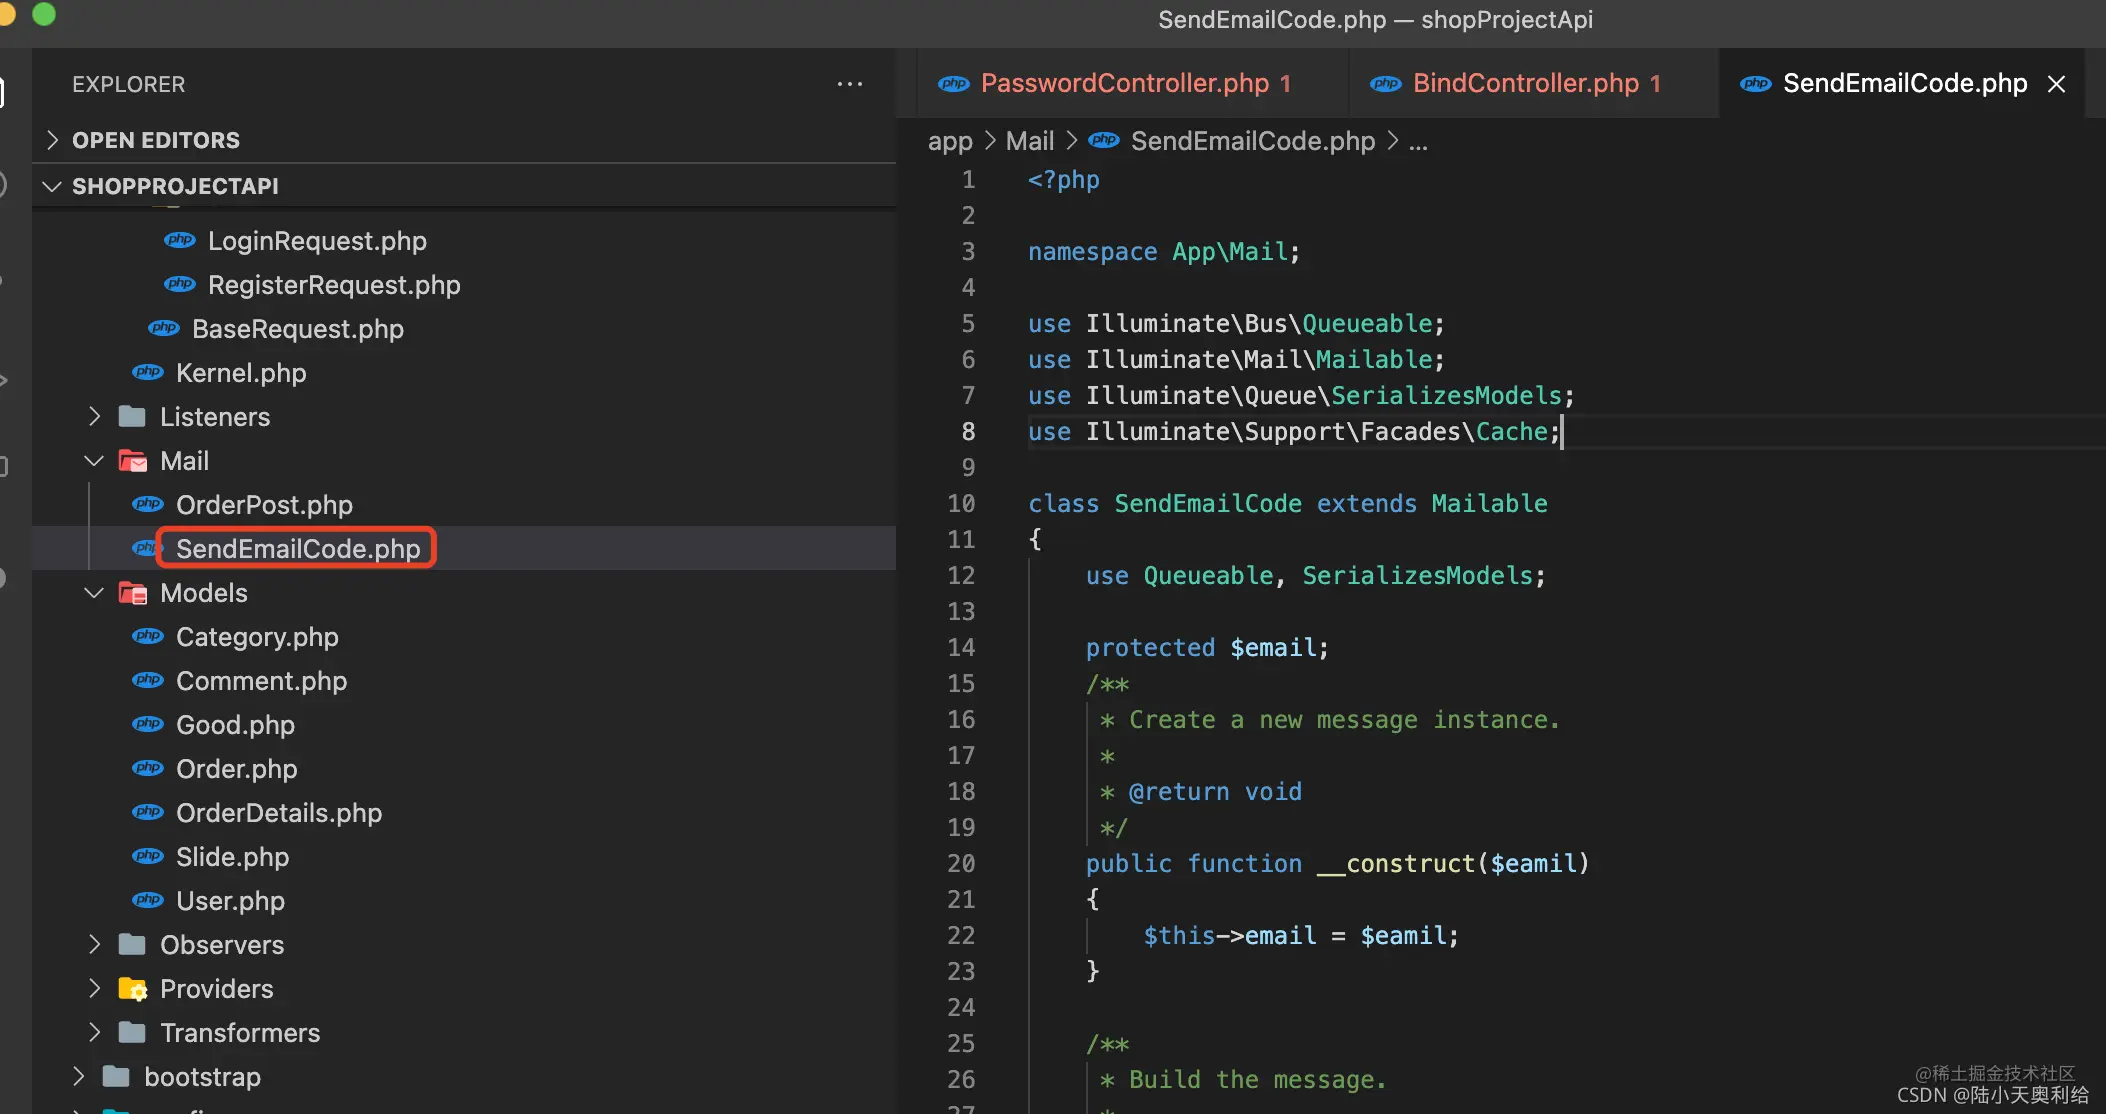Click the Listeners folder icon
2106x1114 pixels.
coord(133,417)
